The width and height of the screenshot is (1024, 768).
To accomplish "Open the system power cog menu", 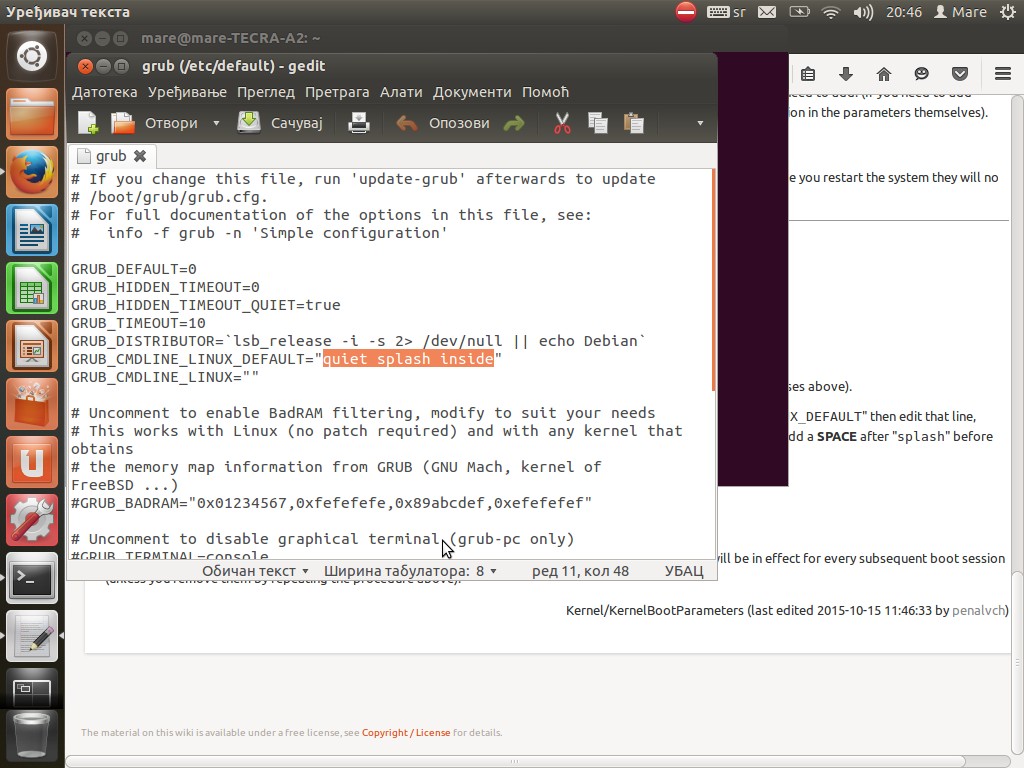I will [x=1008, y=12].
